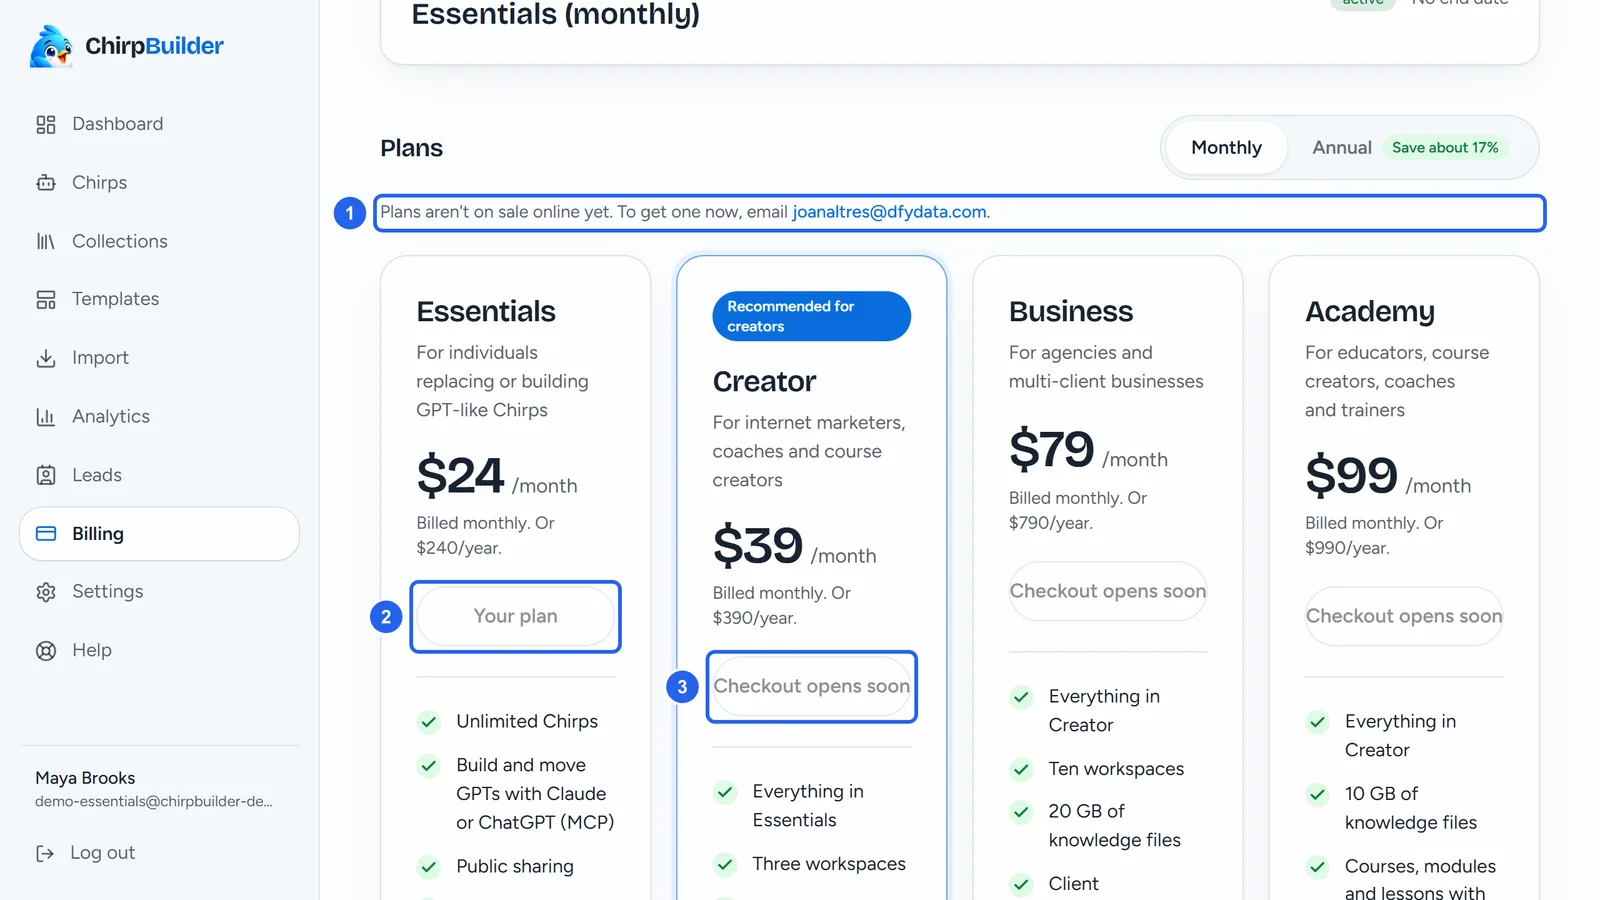Click checkmark beside Public sharing
This screenshot has width=1600, height=900.
point(429,867)
